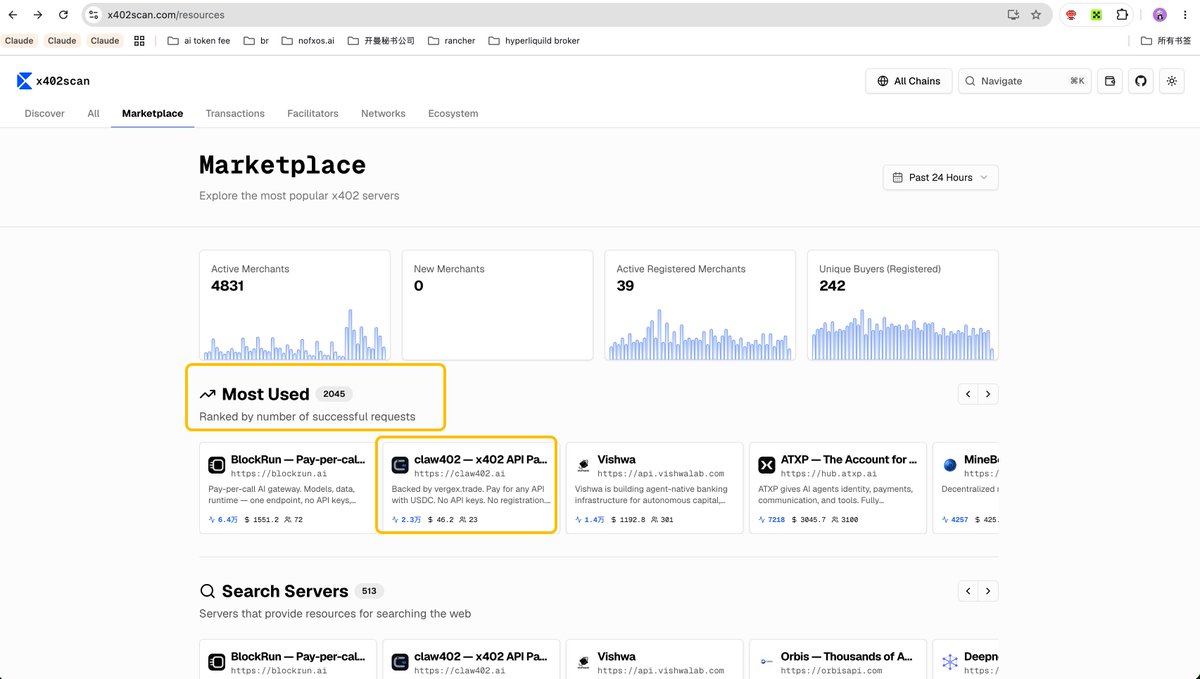Click the Navigate search field
The image size is (1200, 679).
click(1024, 81)
